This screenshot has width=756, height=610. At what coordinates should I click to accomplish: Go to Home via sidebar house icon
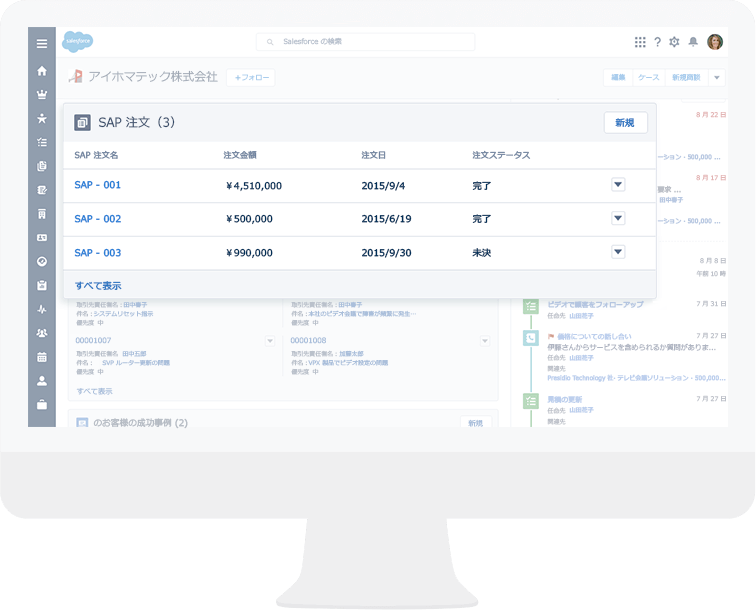point(42,71)
